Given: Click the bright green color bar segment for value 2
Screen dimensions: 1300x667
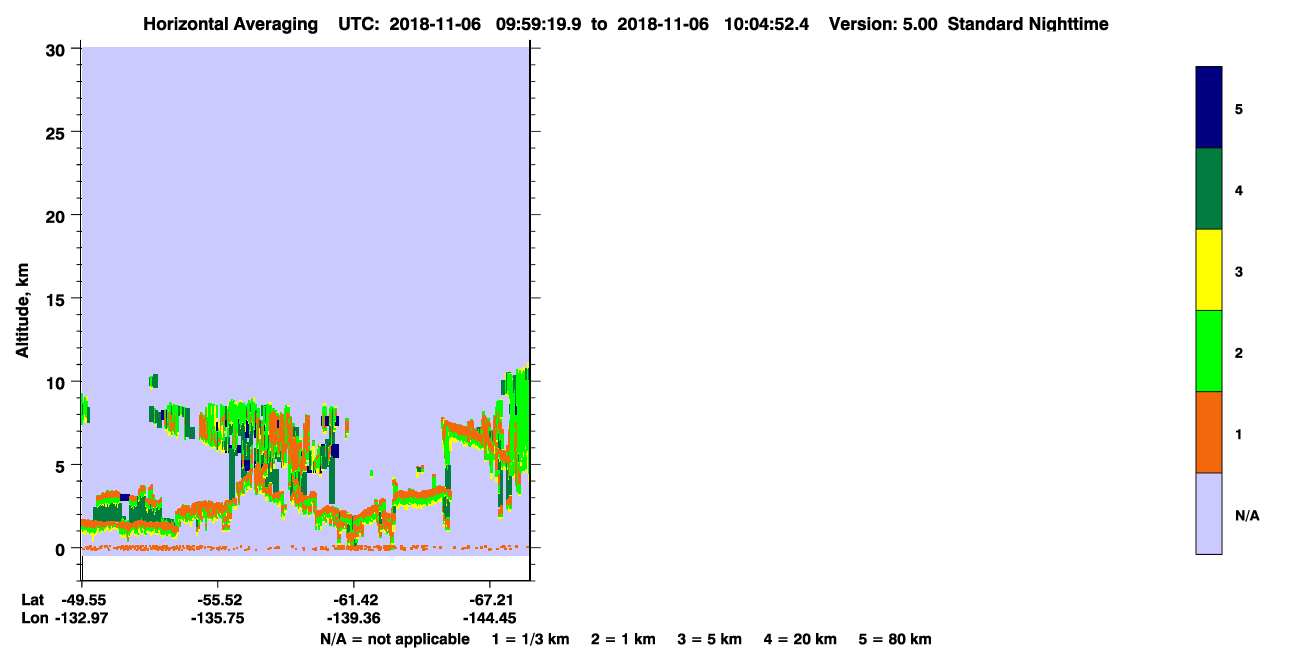Looking at the screenshot, I should click(x=1209, y=351).
